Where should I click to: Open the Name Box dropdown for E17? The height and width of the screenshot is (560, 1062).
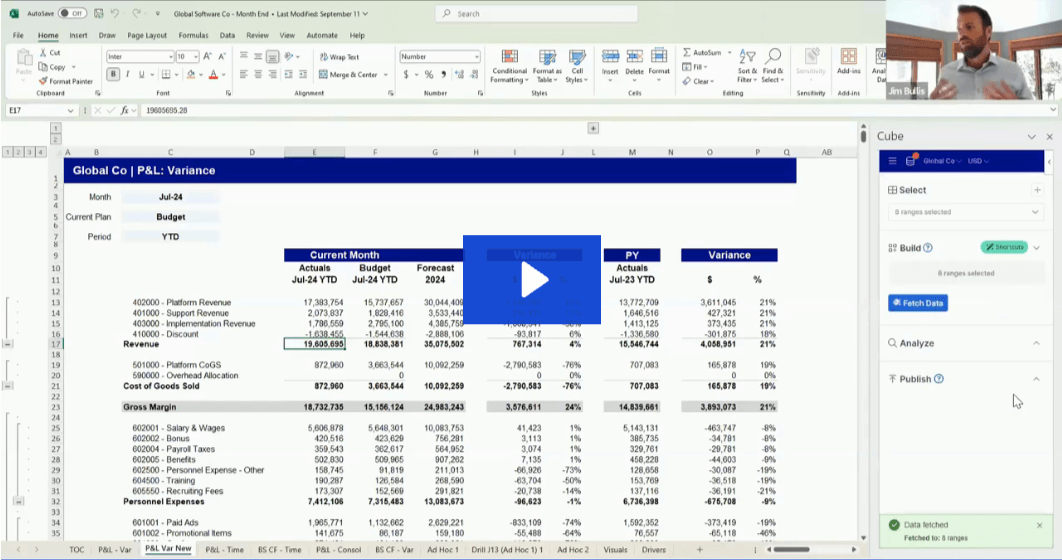click(70, 110)
